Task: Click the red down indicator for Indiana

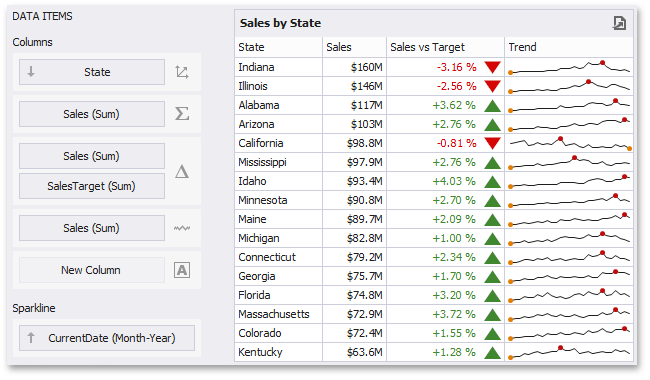Action: [492, 67]
